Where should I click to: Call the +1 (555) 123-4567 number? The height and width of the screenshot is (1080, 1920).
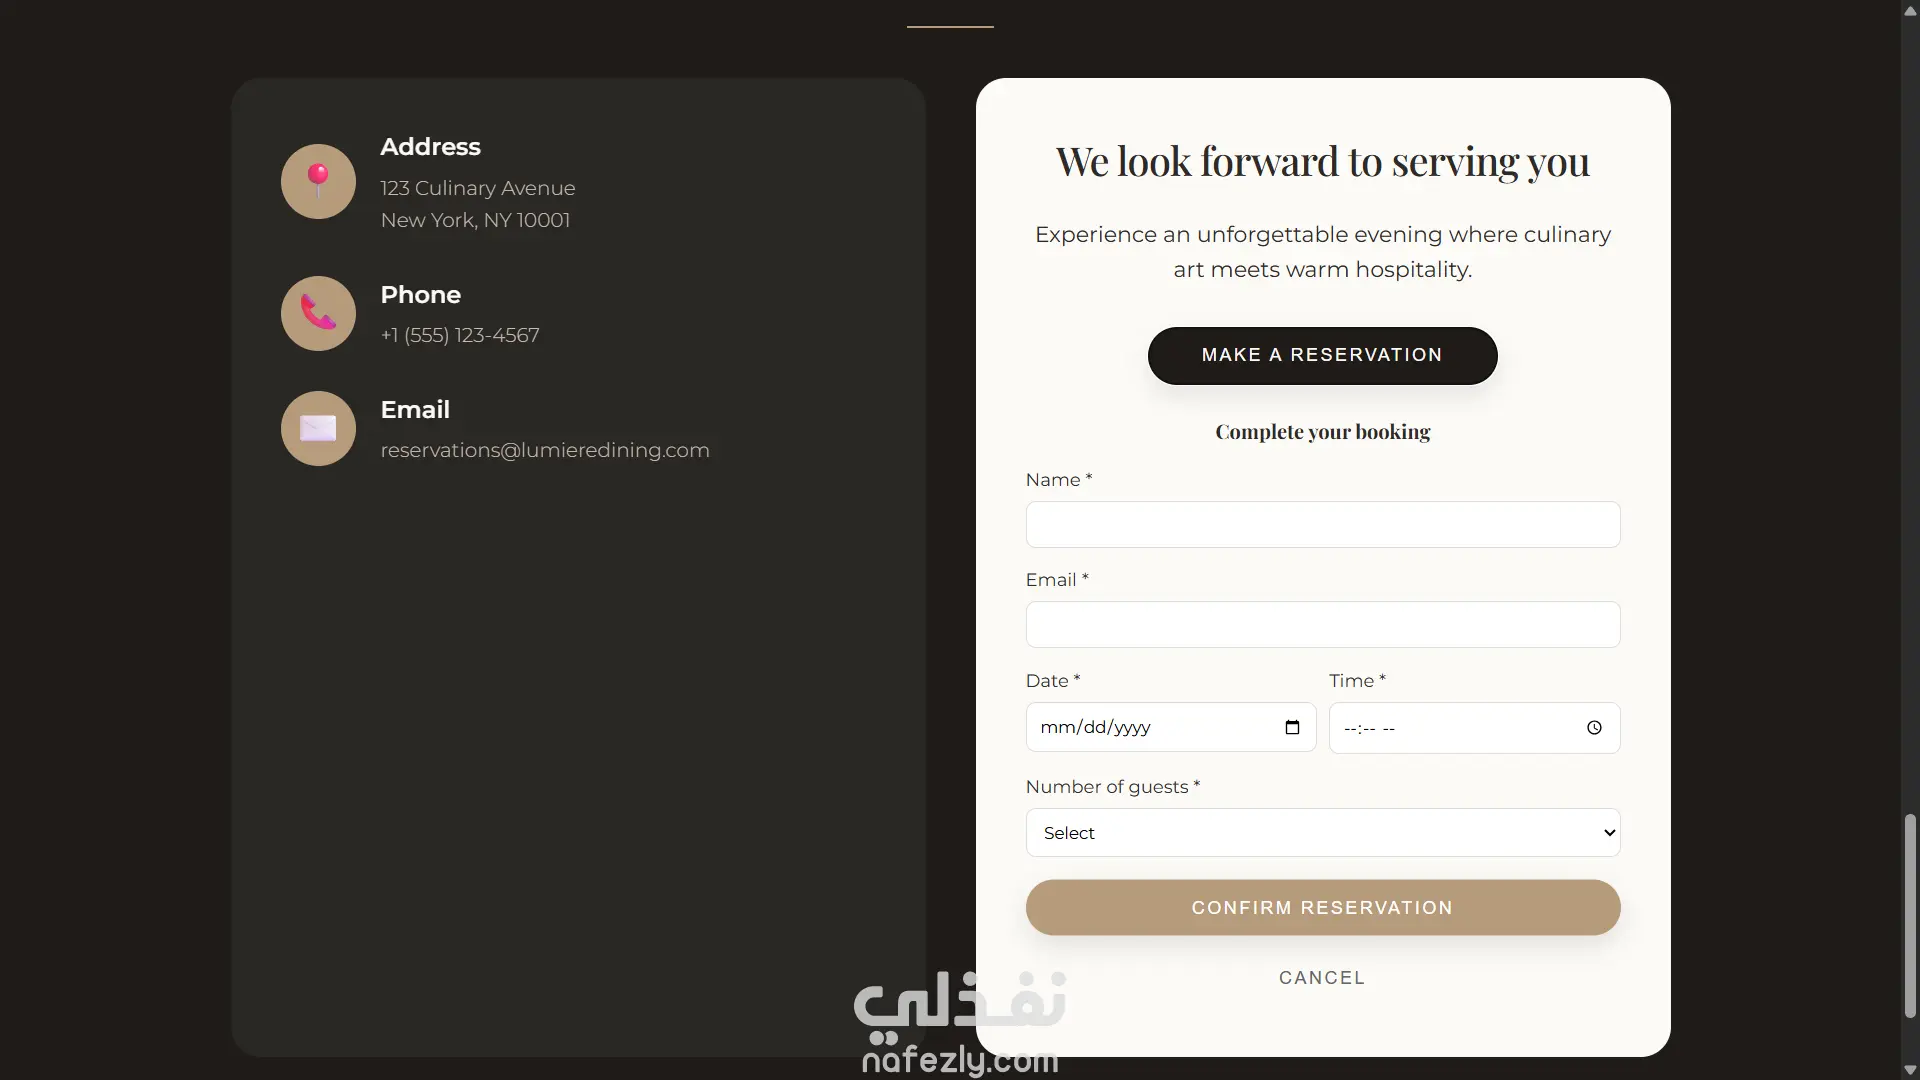click(460, 336)
